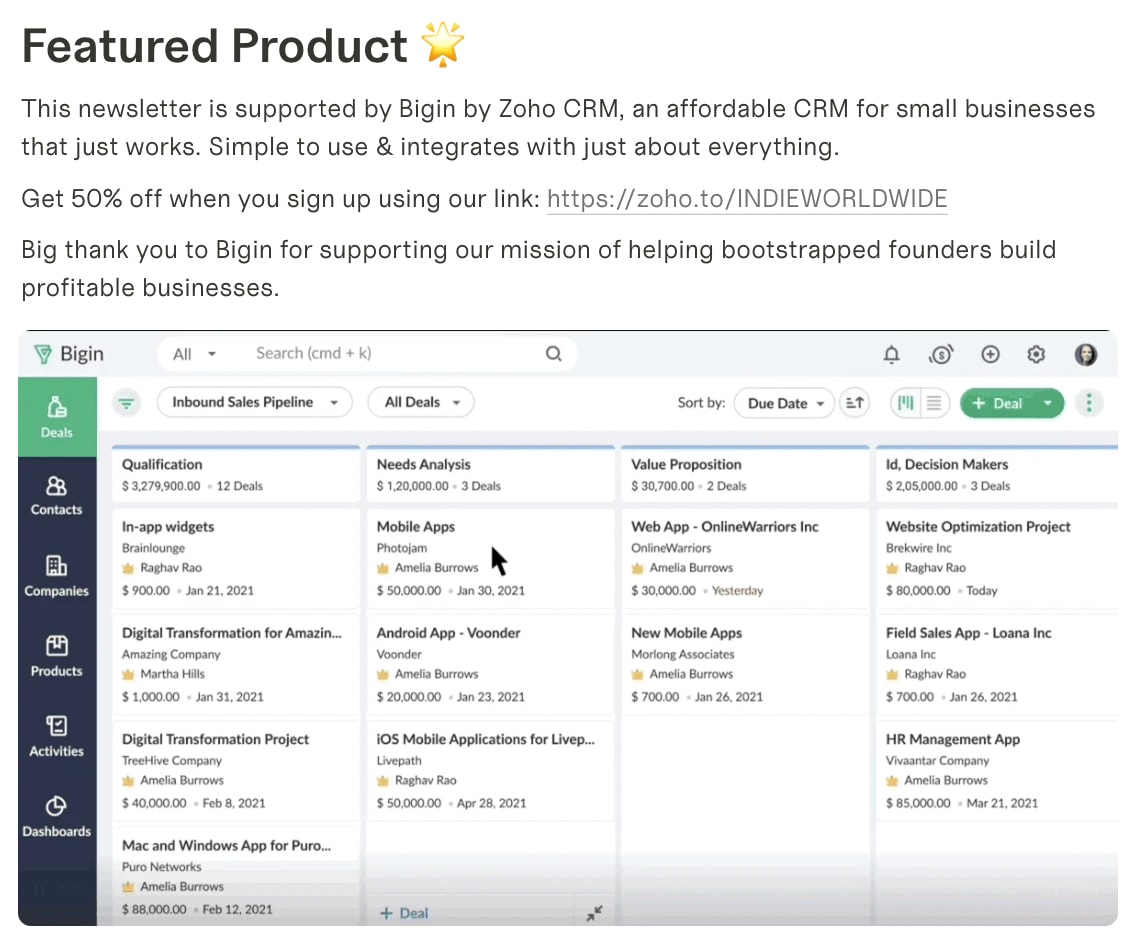Click the Value Proposition stage header
The width and height of the screenshot is (1144, 944).
click(745, 474)
